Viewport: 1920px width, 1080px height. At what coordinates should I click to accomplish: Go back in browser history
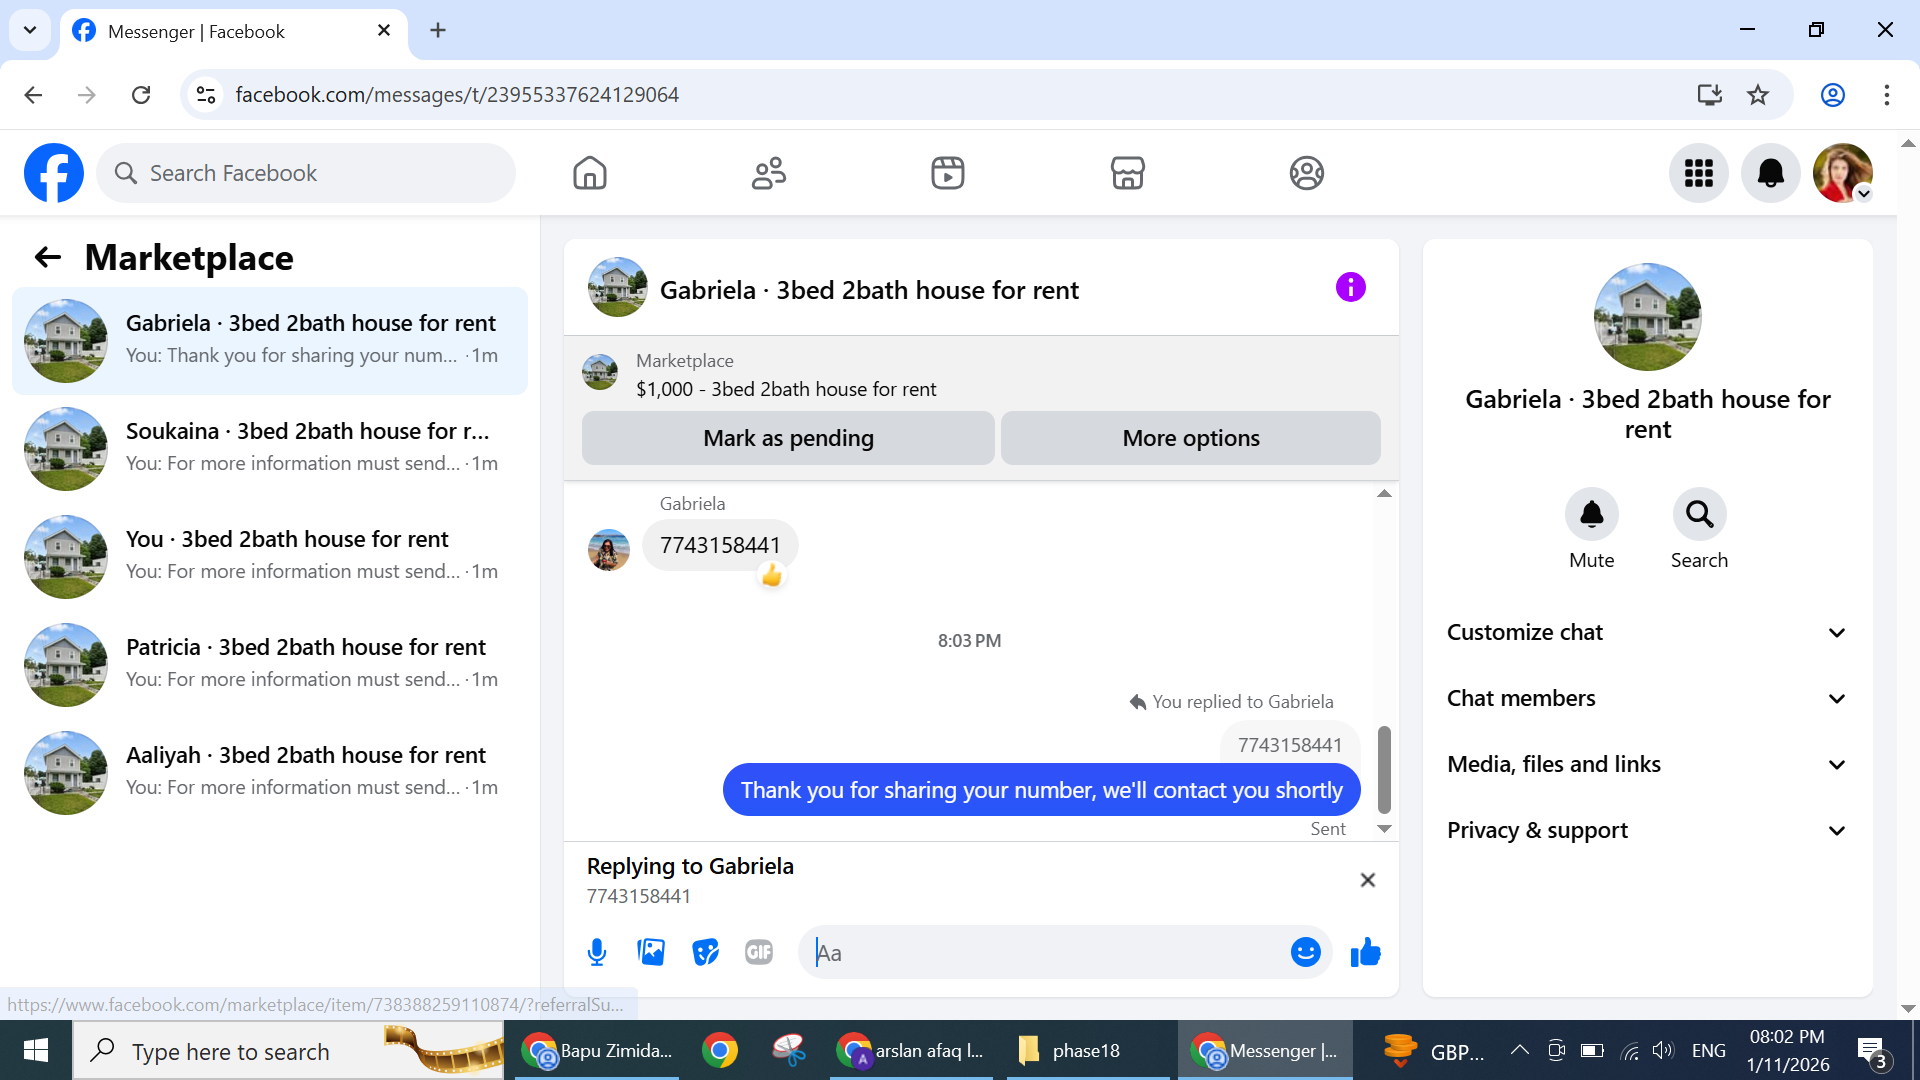coord(33,95)
